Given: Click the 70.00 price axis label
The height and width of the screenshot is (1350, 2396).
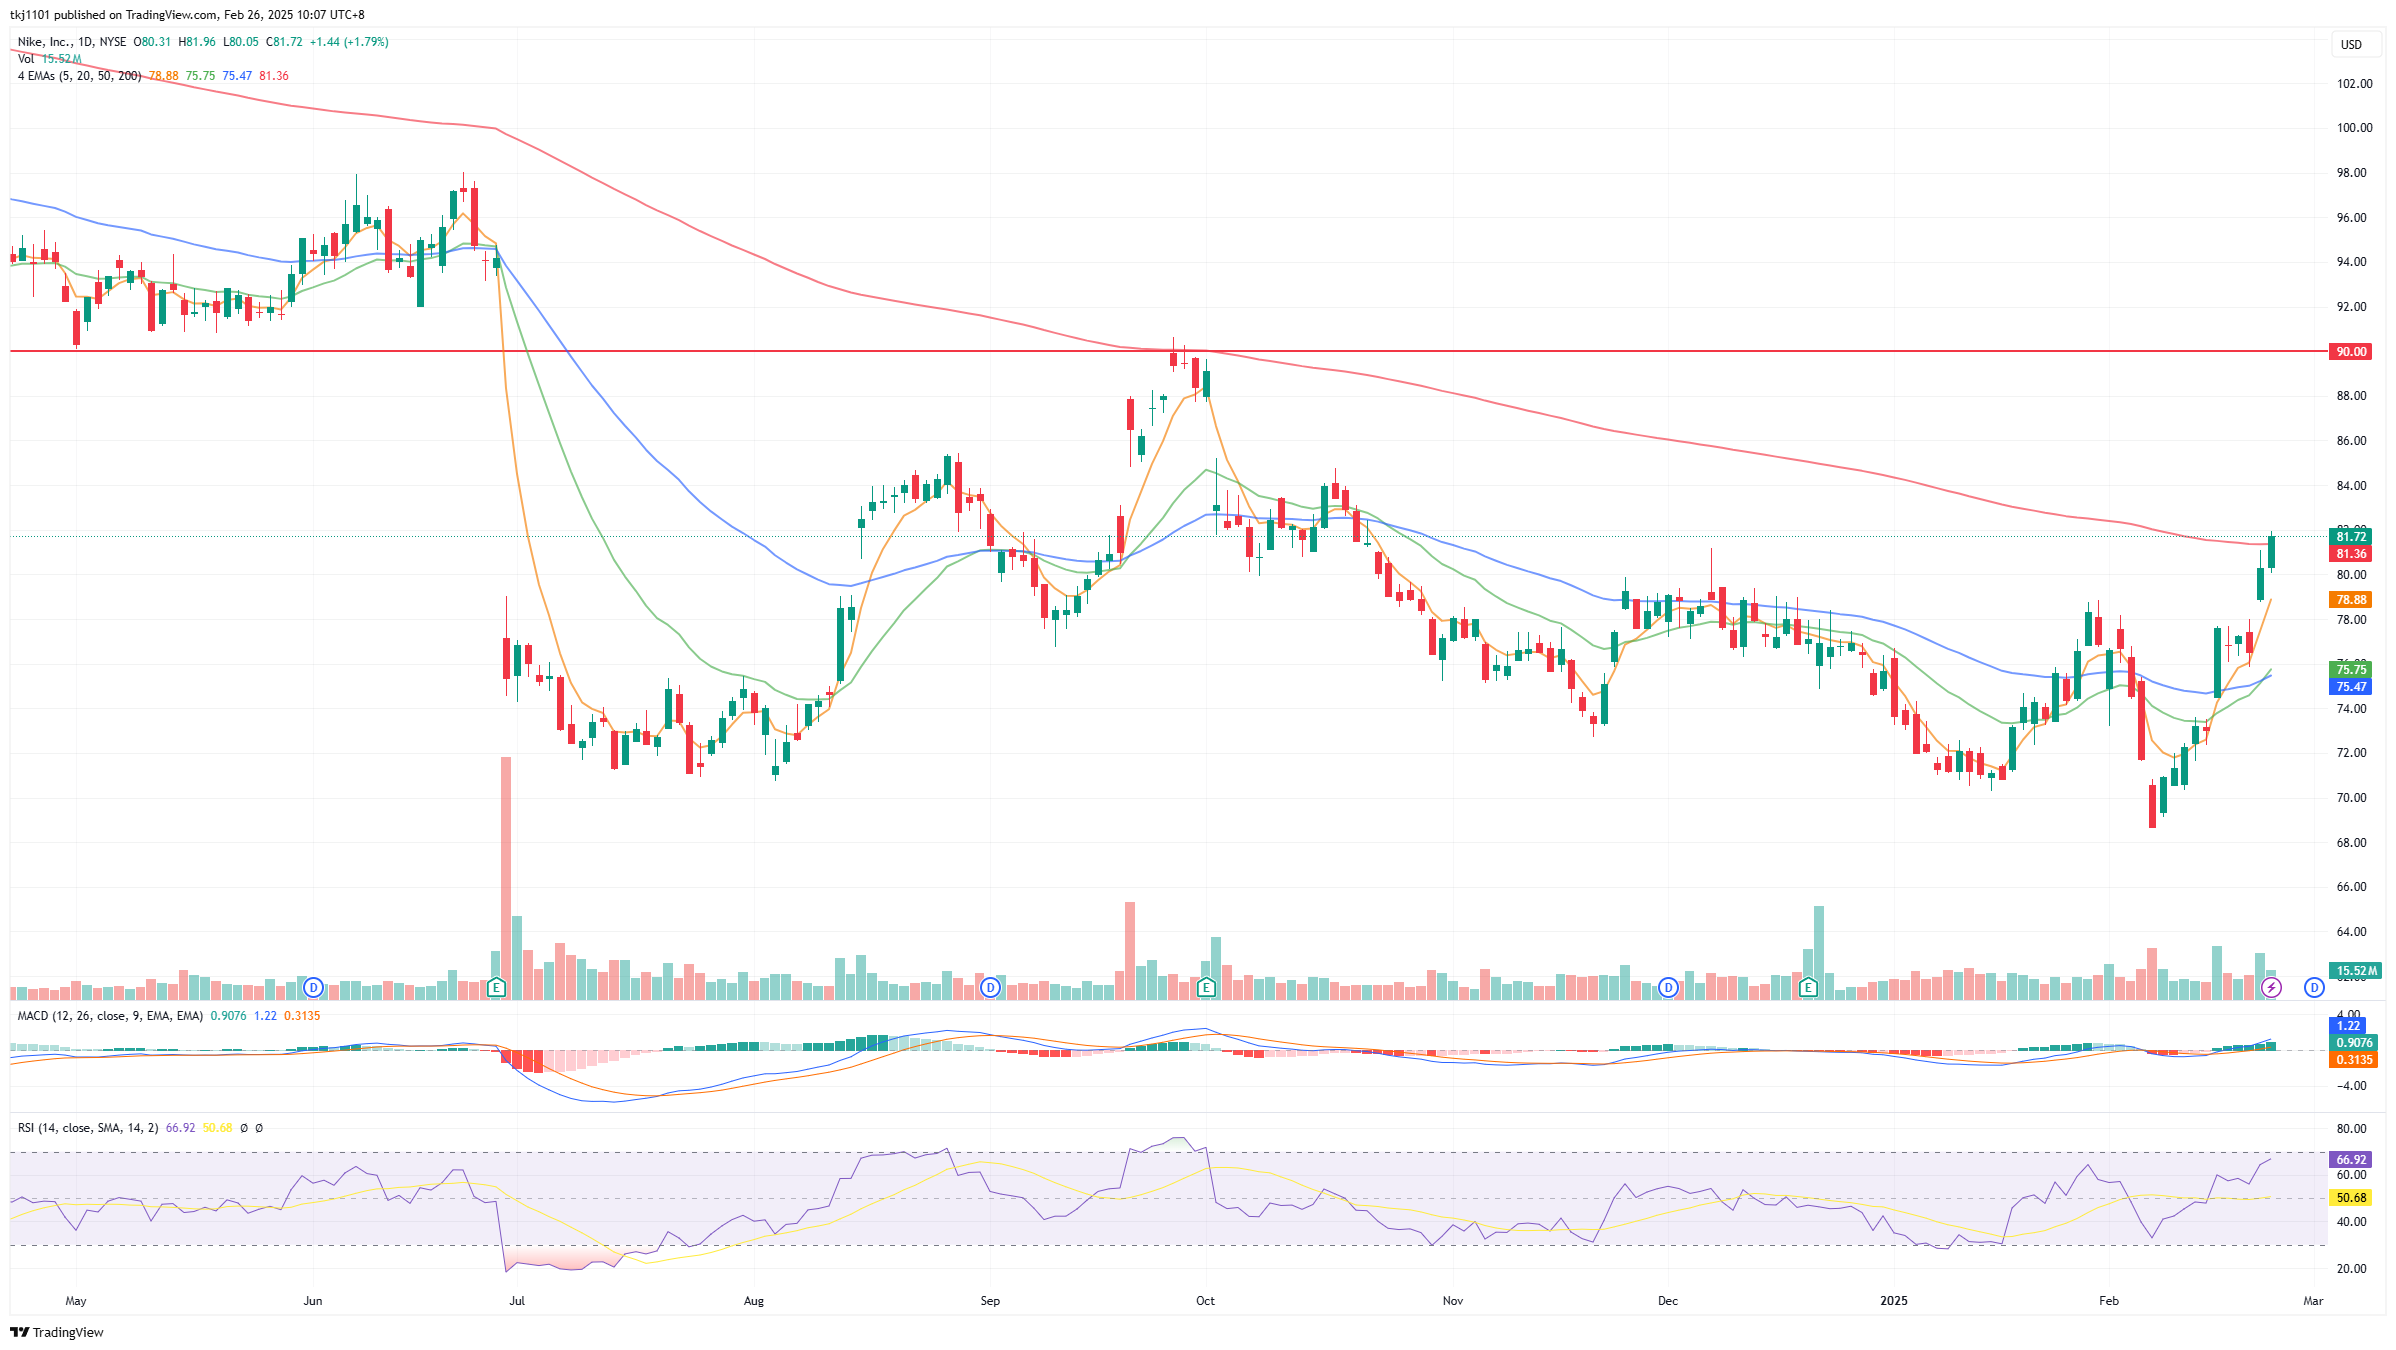Looking at the screenshot, I should (2351, 798).
